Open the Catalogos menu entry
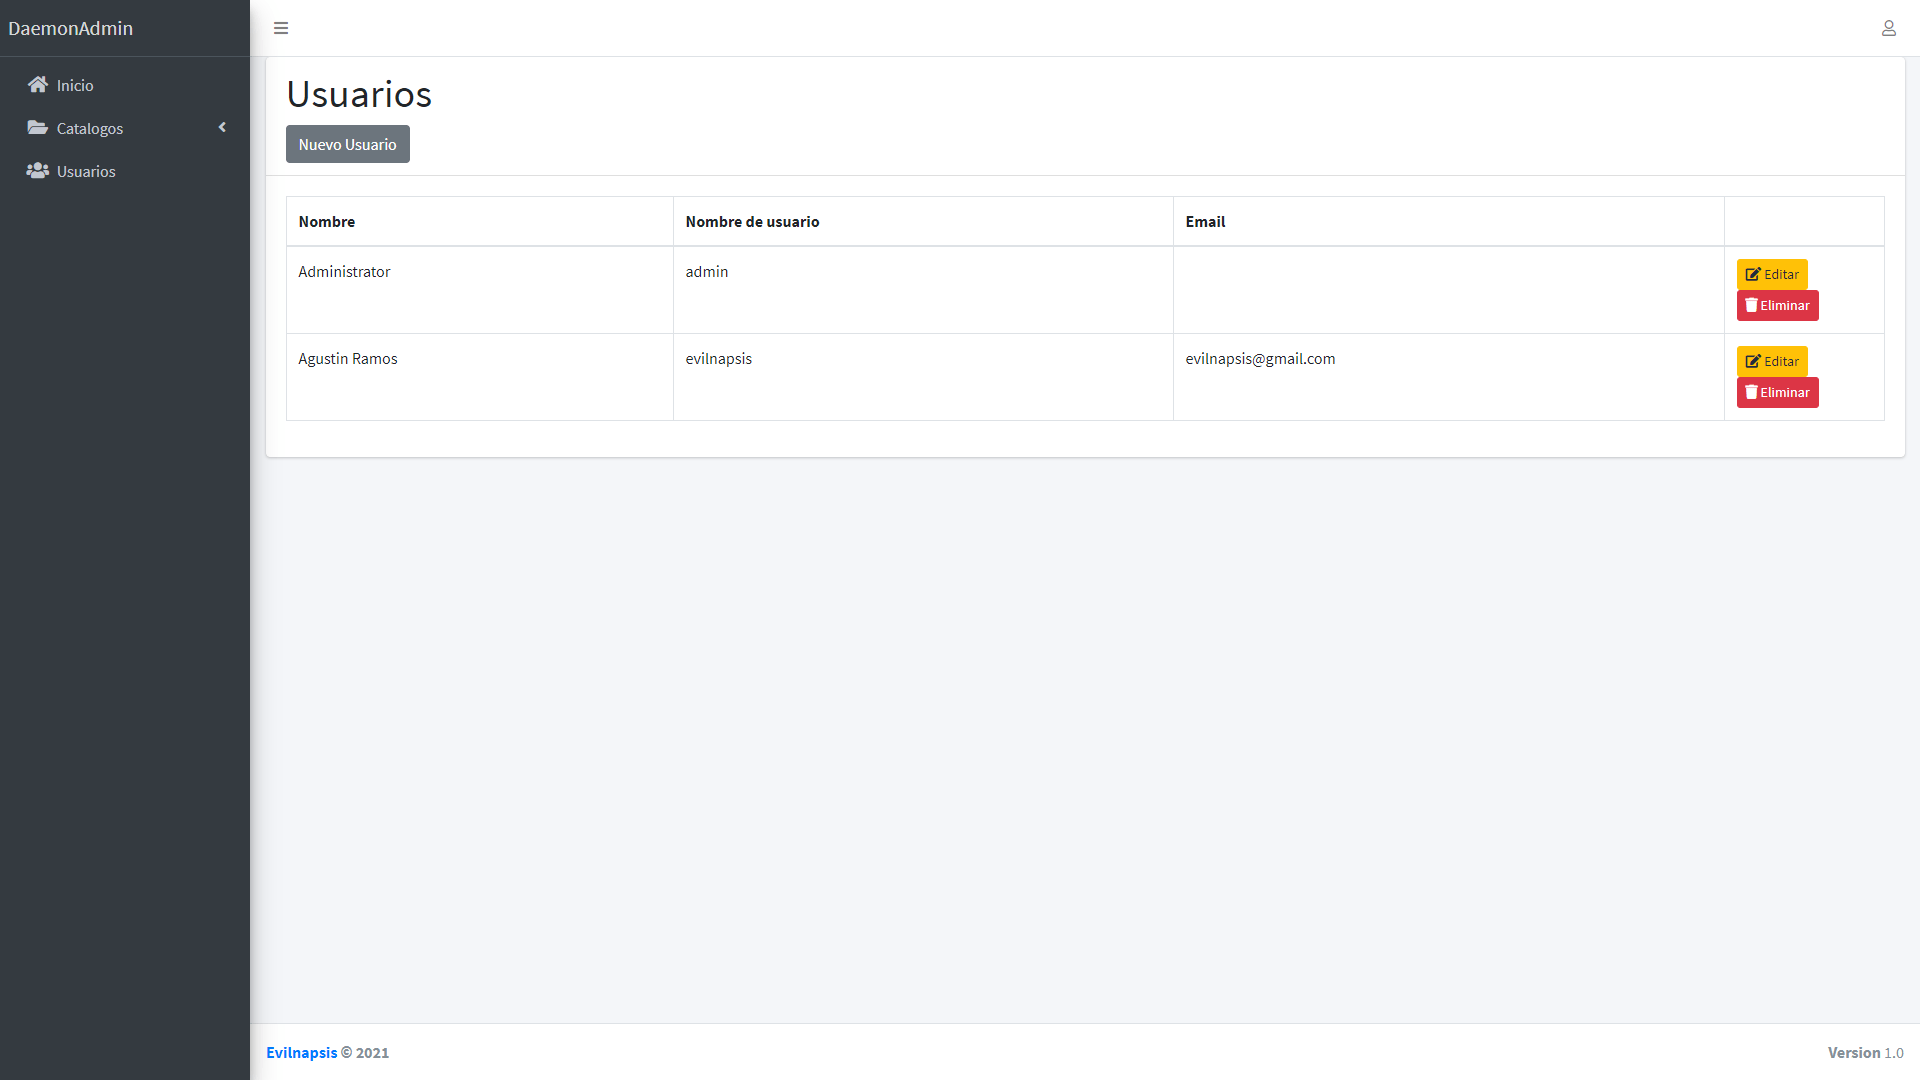 (90, 129)
